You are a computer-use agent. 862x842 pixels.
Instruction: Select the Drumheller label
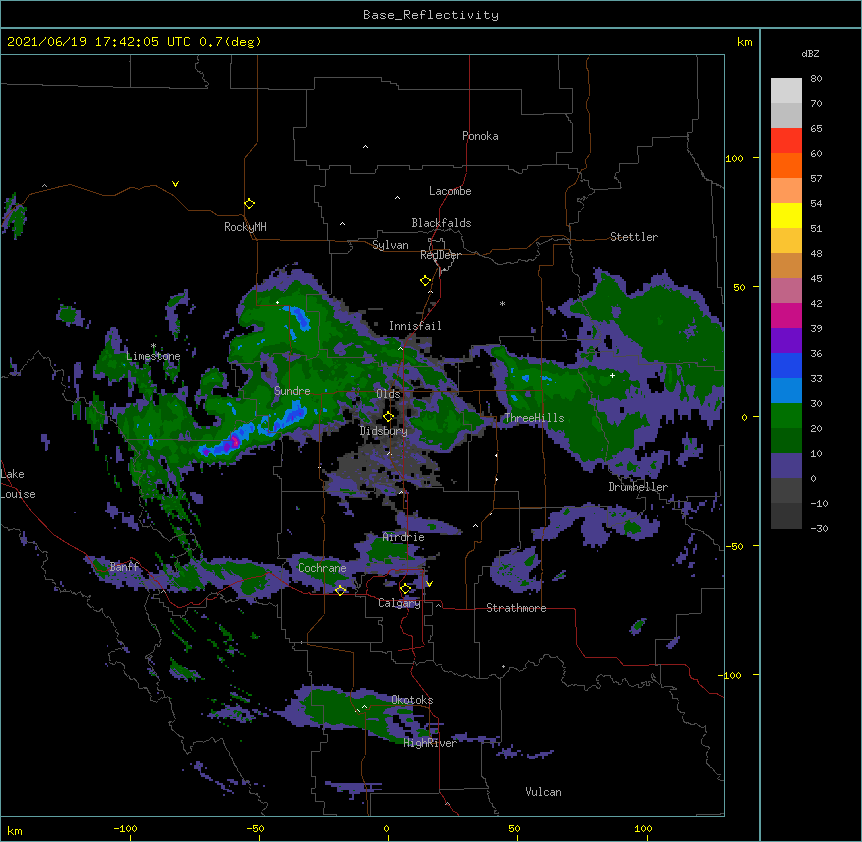point(638,487)
